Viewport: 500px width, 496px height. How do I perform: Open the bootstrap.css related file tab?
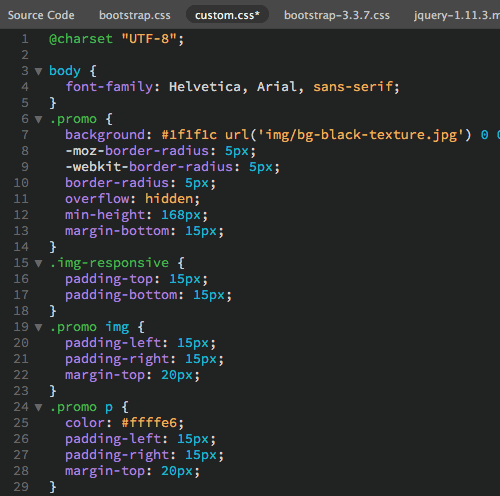pyautogui.click(x=135, y=15)
